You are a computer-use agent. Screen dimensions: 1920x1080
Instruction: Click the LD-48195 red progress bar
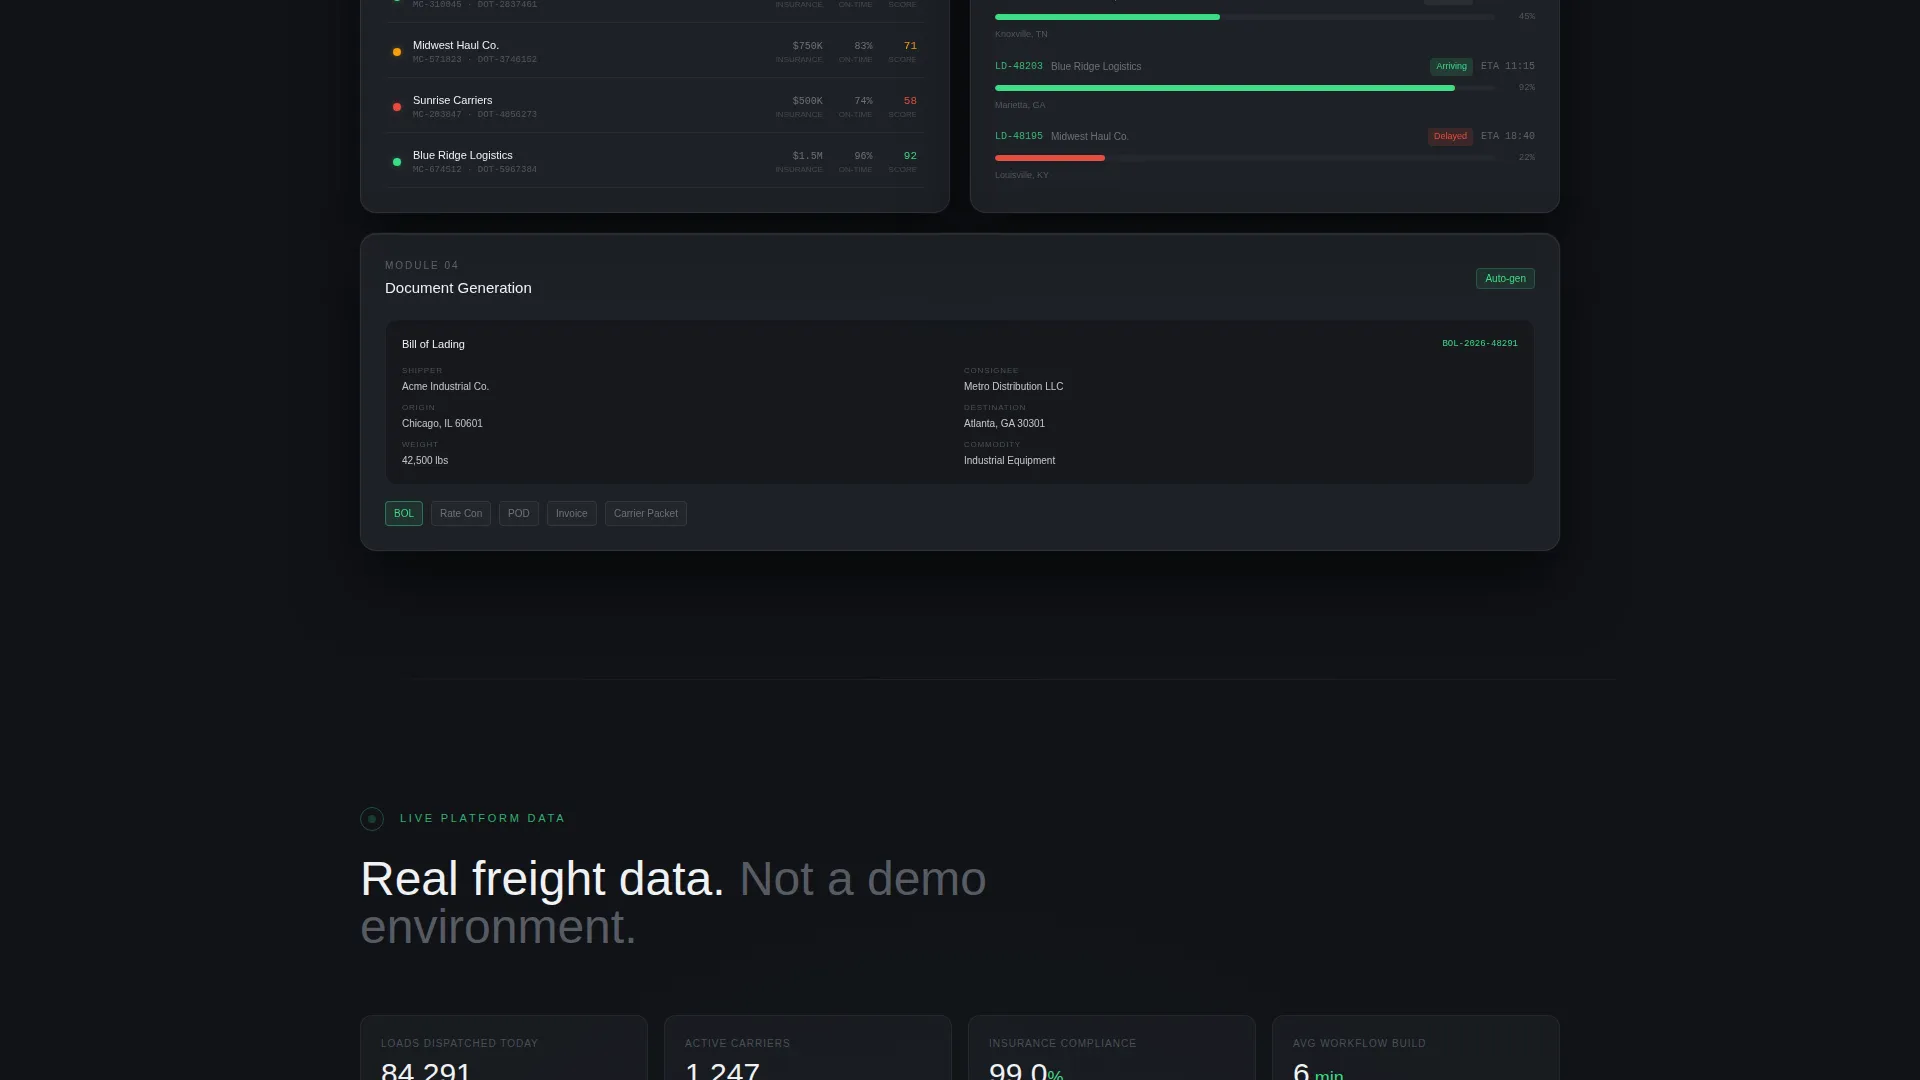click(x=1050, y=158)
